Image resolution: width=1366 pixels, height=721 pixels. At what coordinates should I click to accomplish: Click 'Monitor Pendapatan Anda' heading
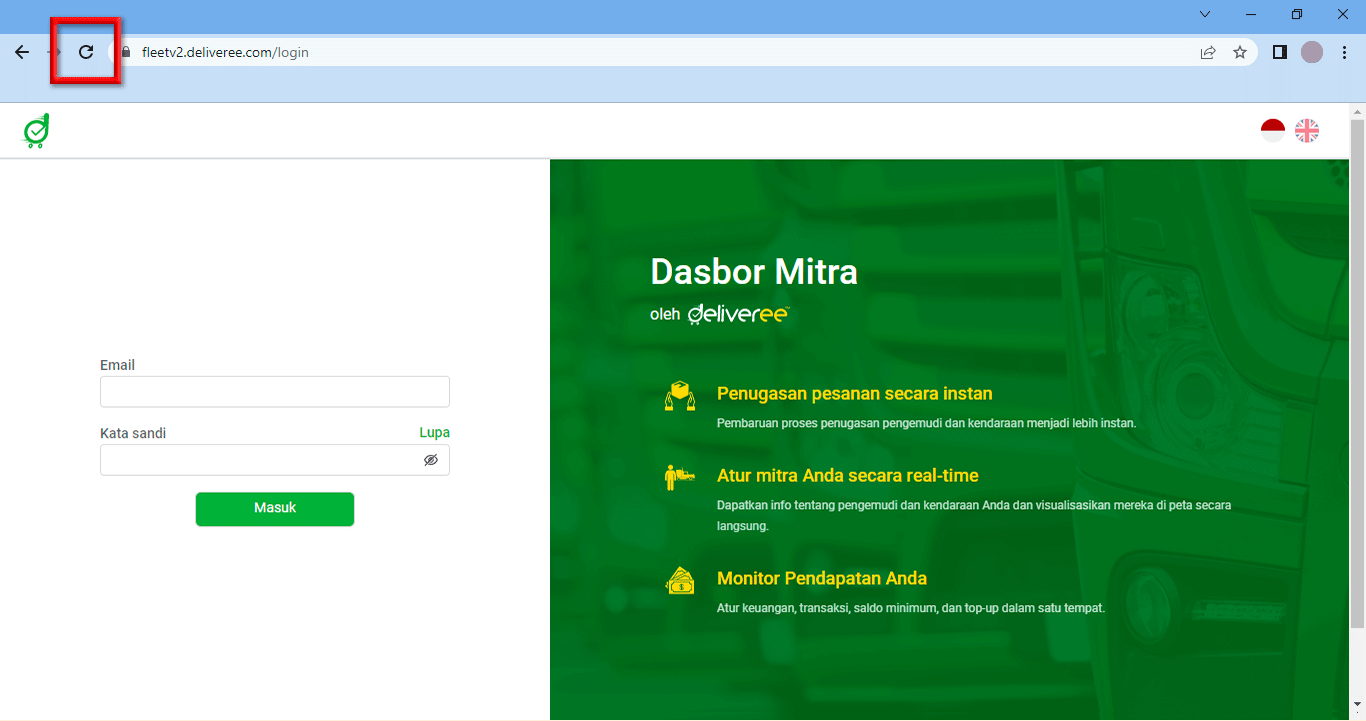point(822,579)
